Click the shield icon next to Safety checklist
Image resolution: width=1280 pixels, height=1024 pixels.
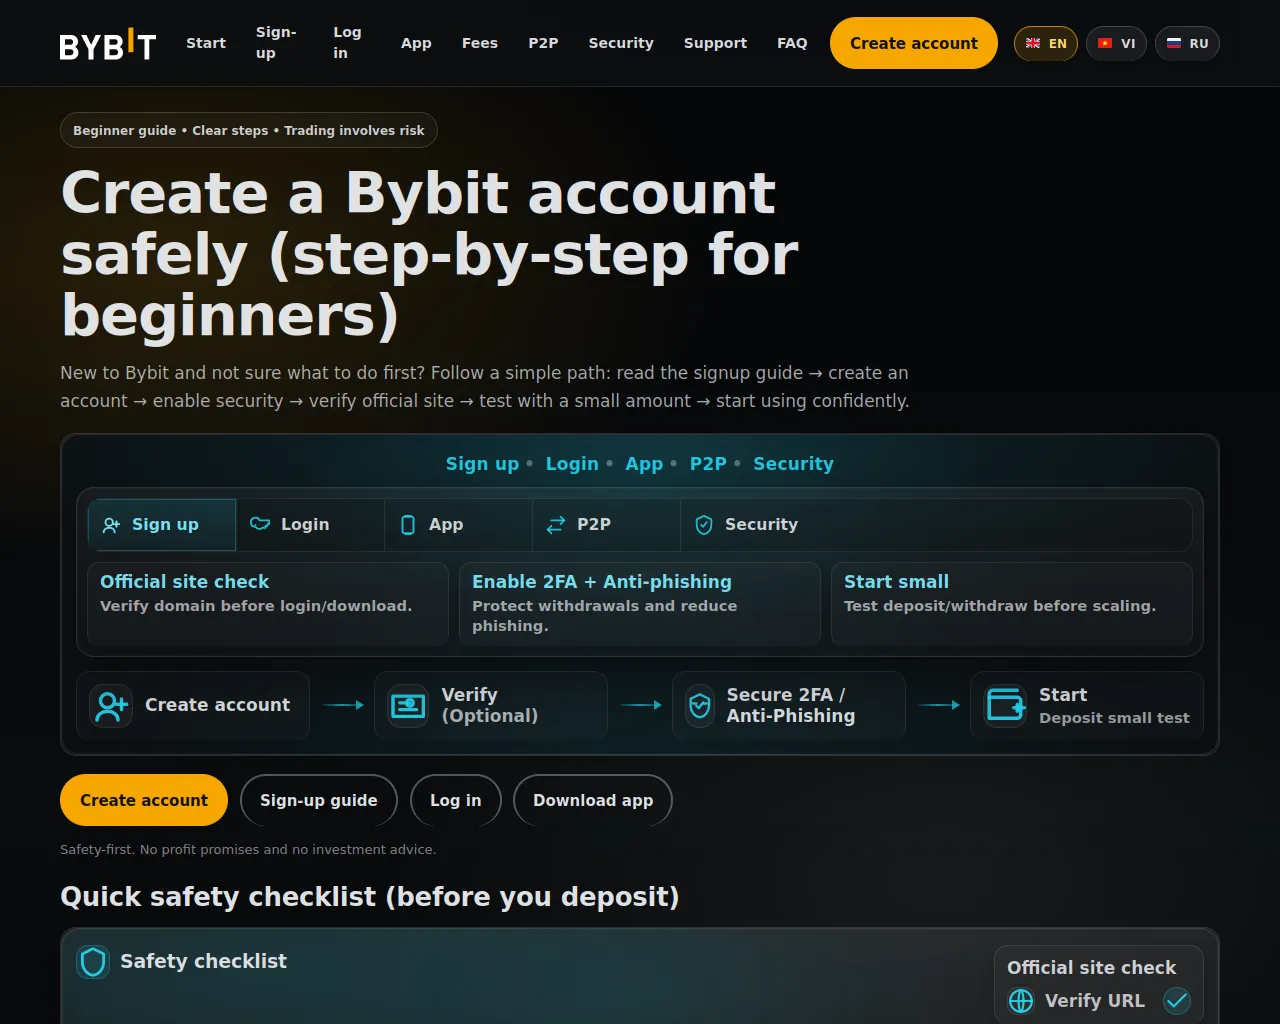pos(93,962)
